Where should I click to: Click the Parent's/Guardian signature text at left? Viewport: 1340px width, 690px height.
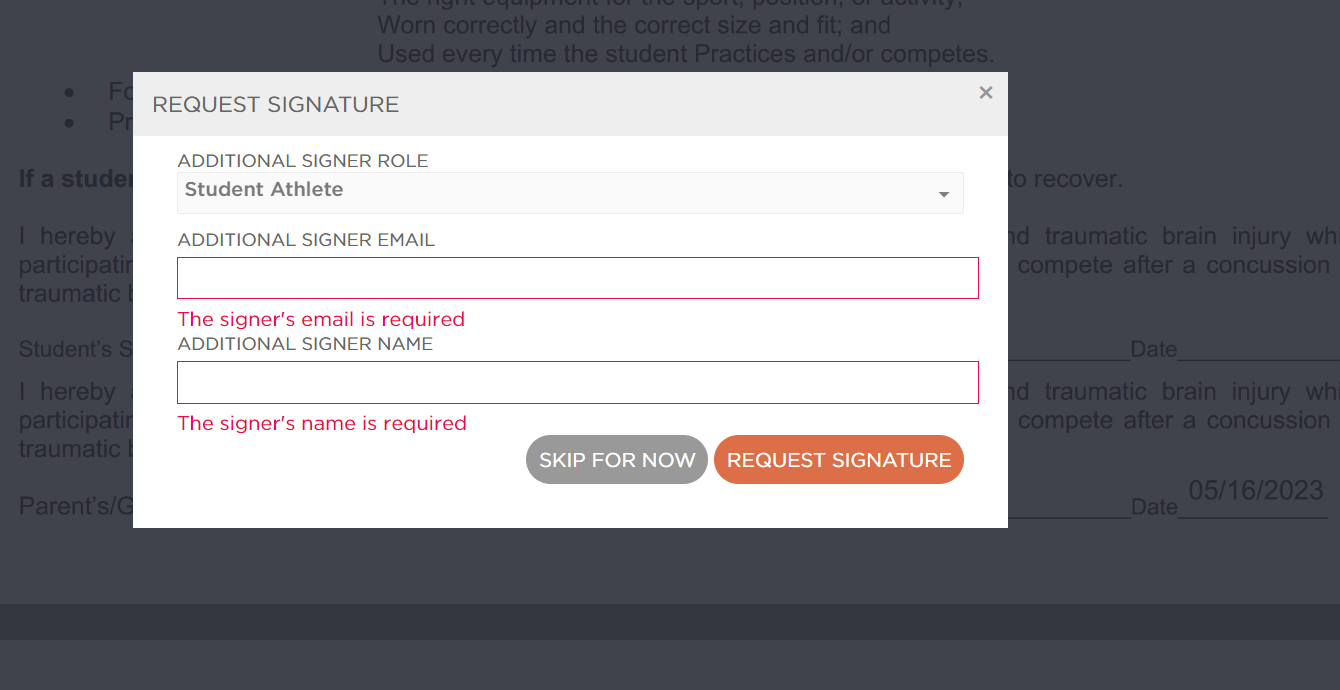pos(76,507)
